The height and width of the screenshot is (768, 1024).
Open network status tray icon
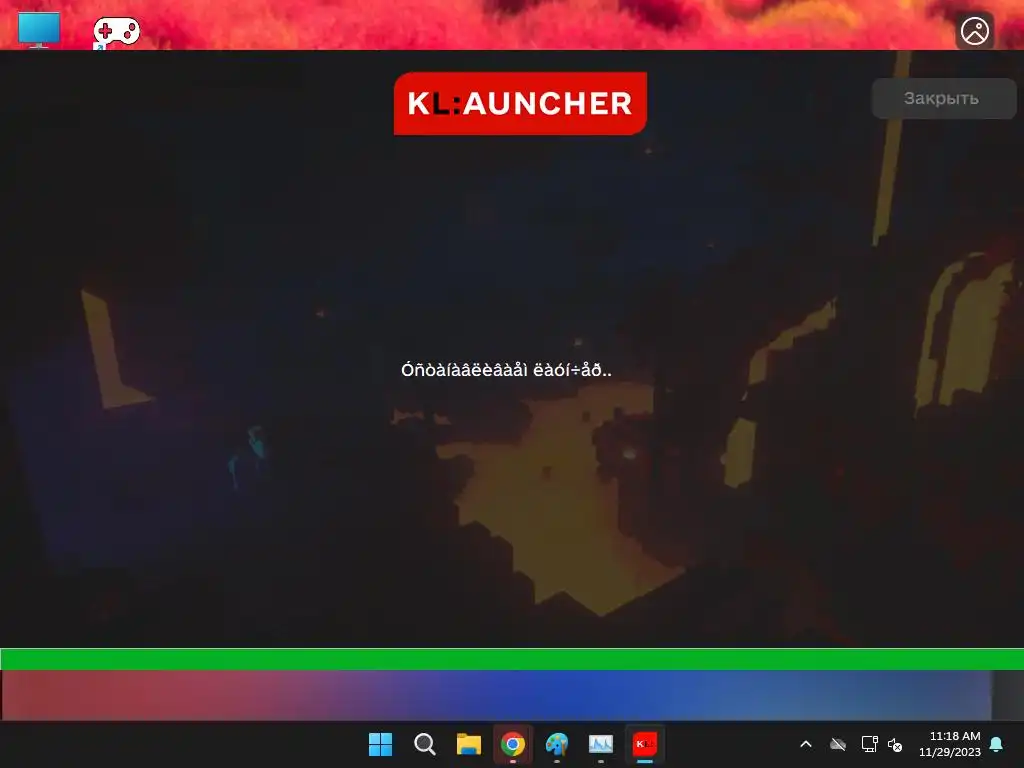point(869,744)
